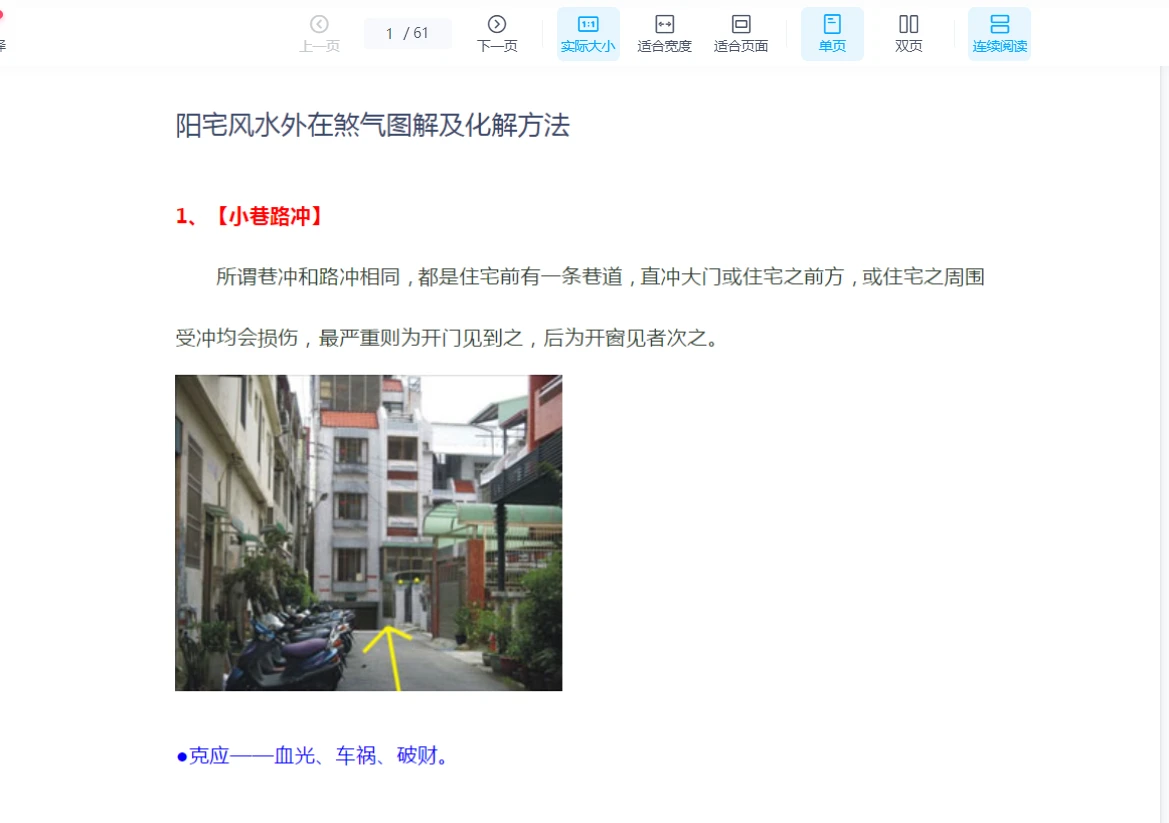
Task: Click the red heading 【小巷路冲】
Action: (x=269, y=216)
